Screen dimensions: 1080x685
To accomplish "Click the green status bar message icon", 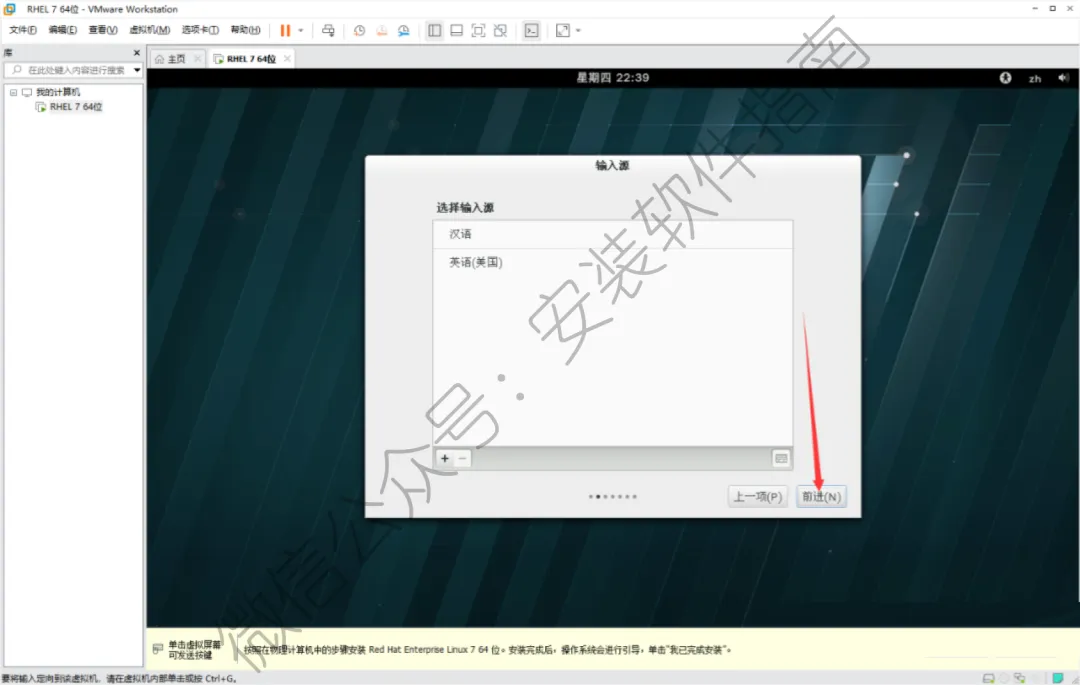I will (x=1058, y=678).
